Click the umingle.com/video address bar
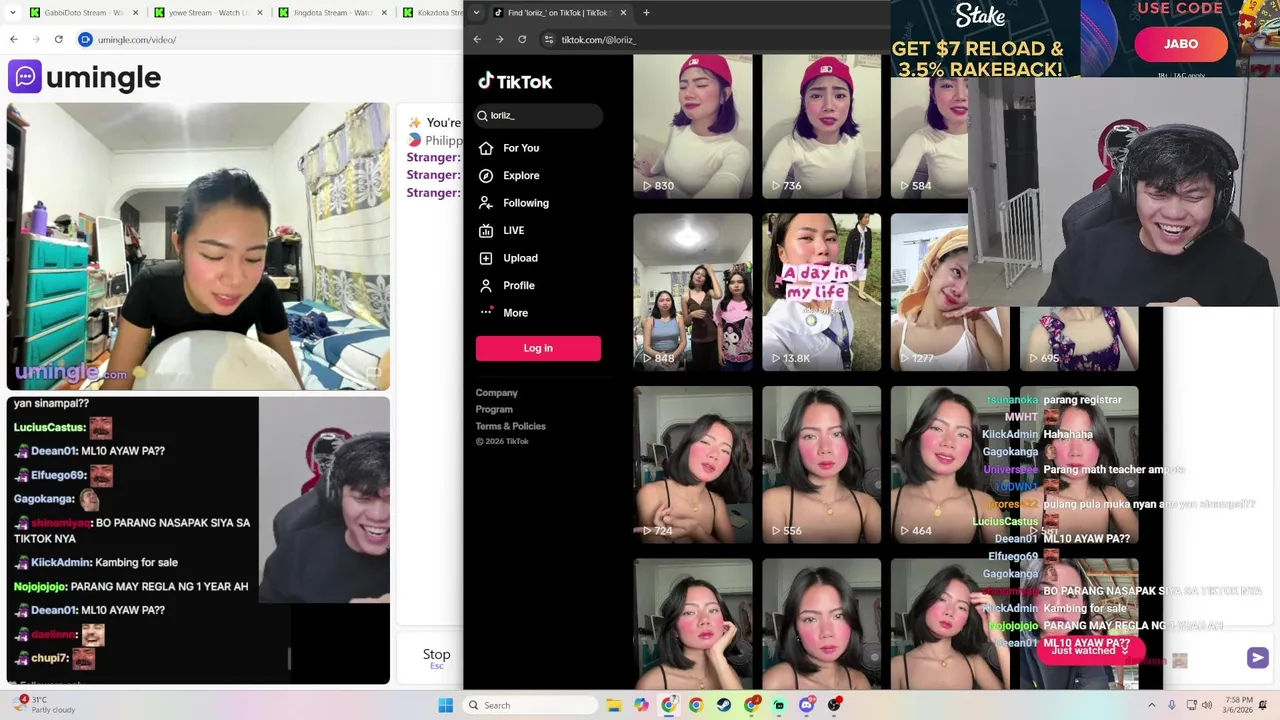1280x720 pixels. click(x=270, y=39)
